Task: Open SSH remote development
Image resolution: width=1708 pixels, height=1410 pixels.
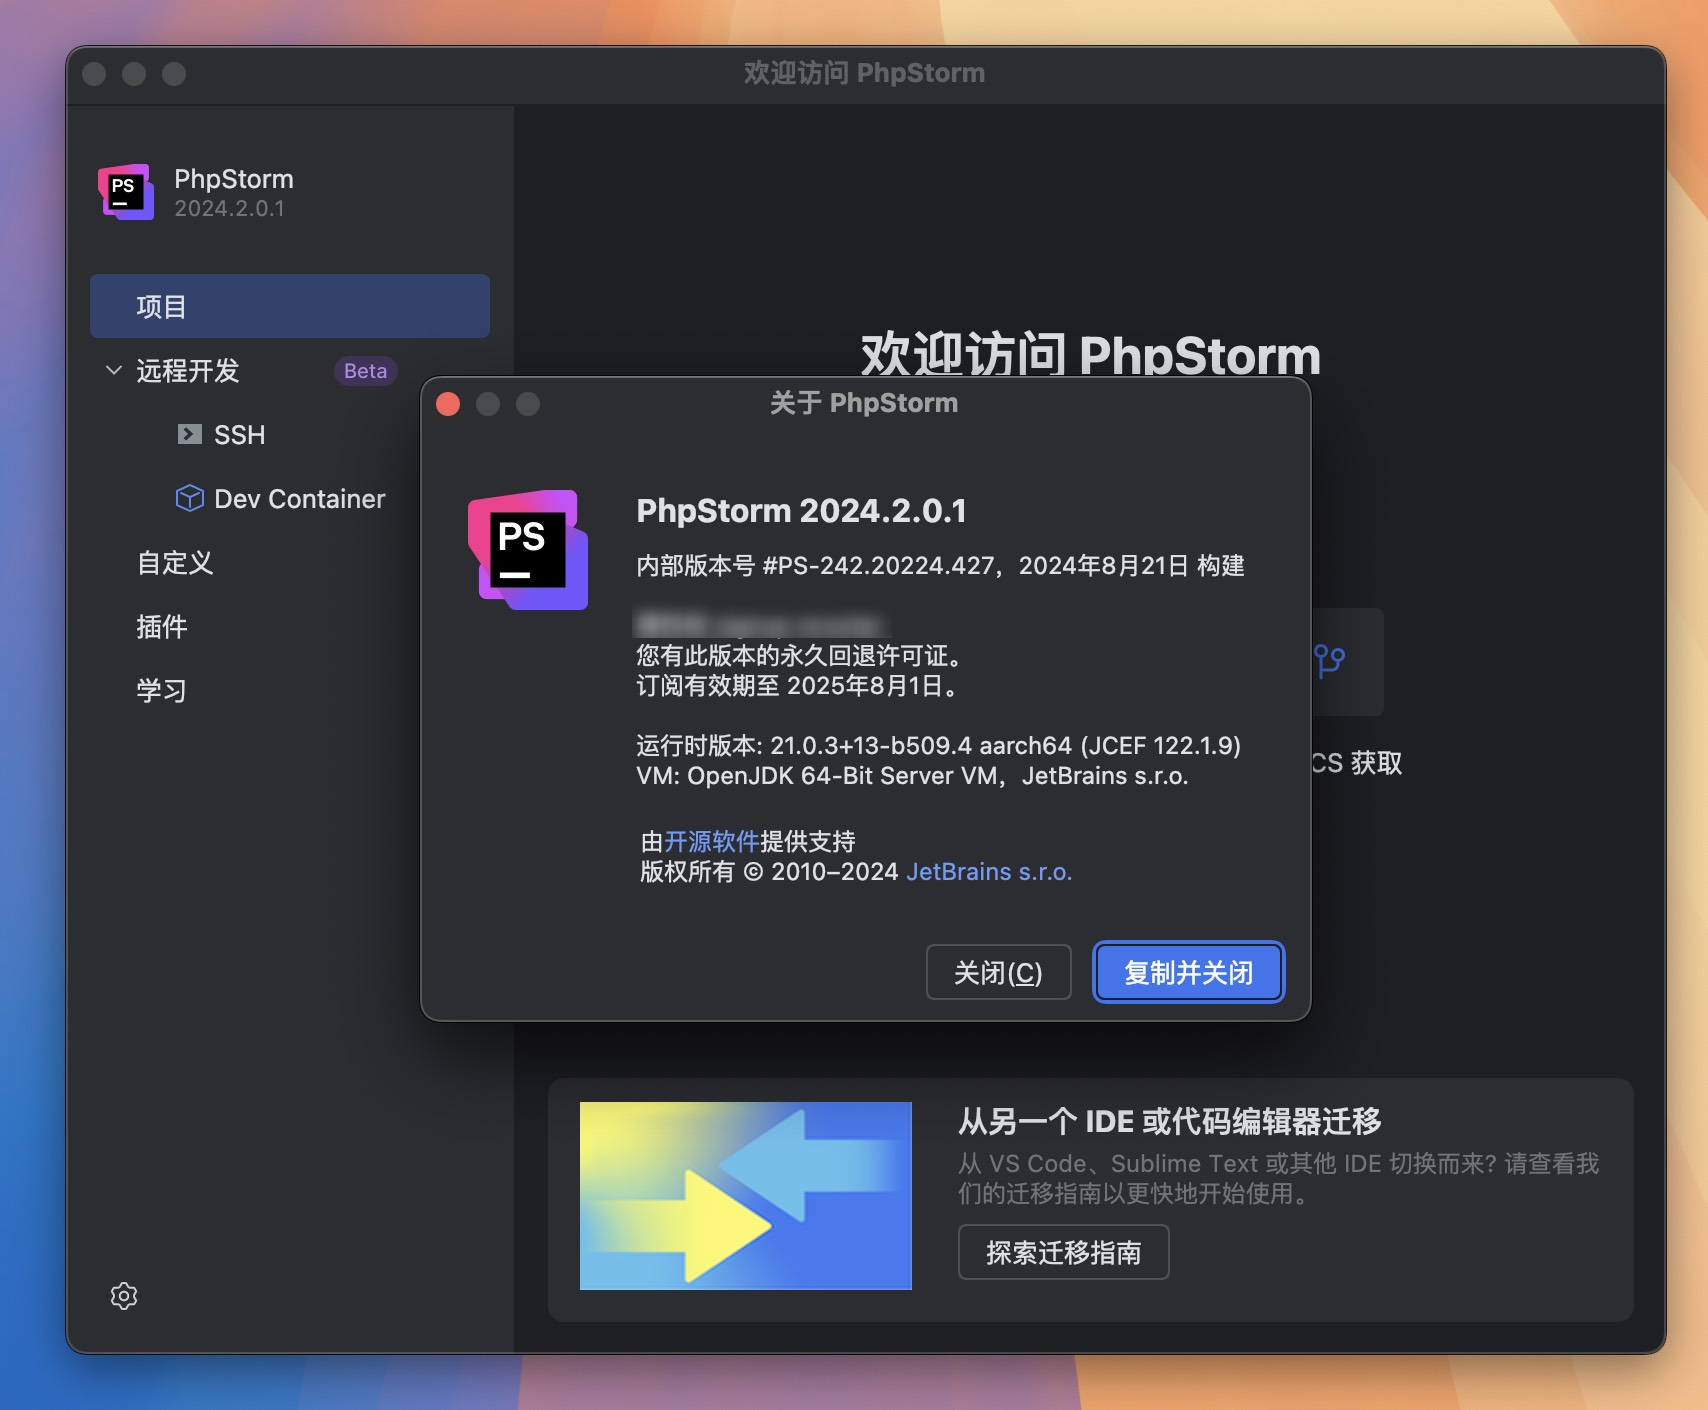Action: pyautogui.click(x=240, y=435)
